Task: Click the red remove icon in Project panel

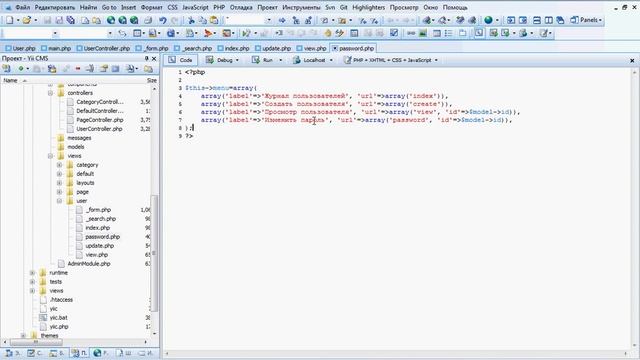Action: pos(78,69)
